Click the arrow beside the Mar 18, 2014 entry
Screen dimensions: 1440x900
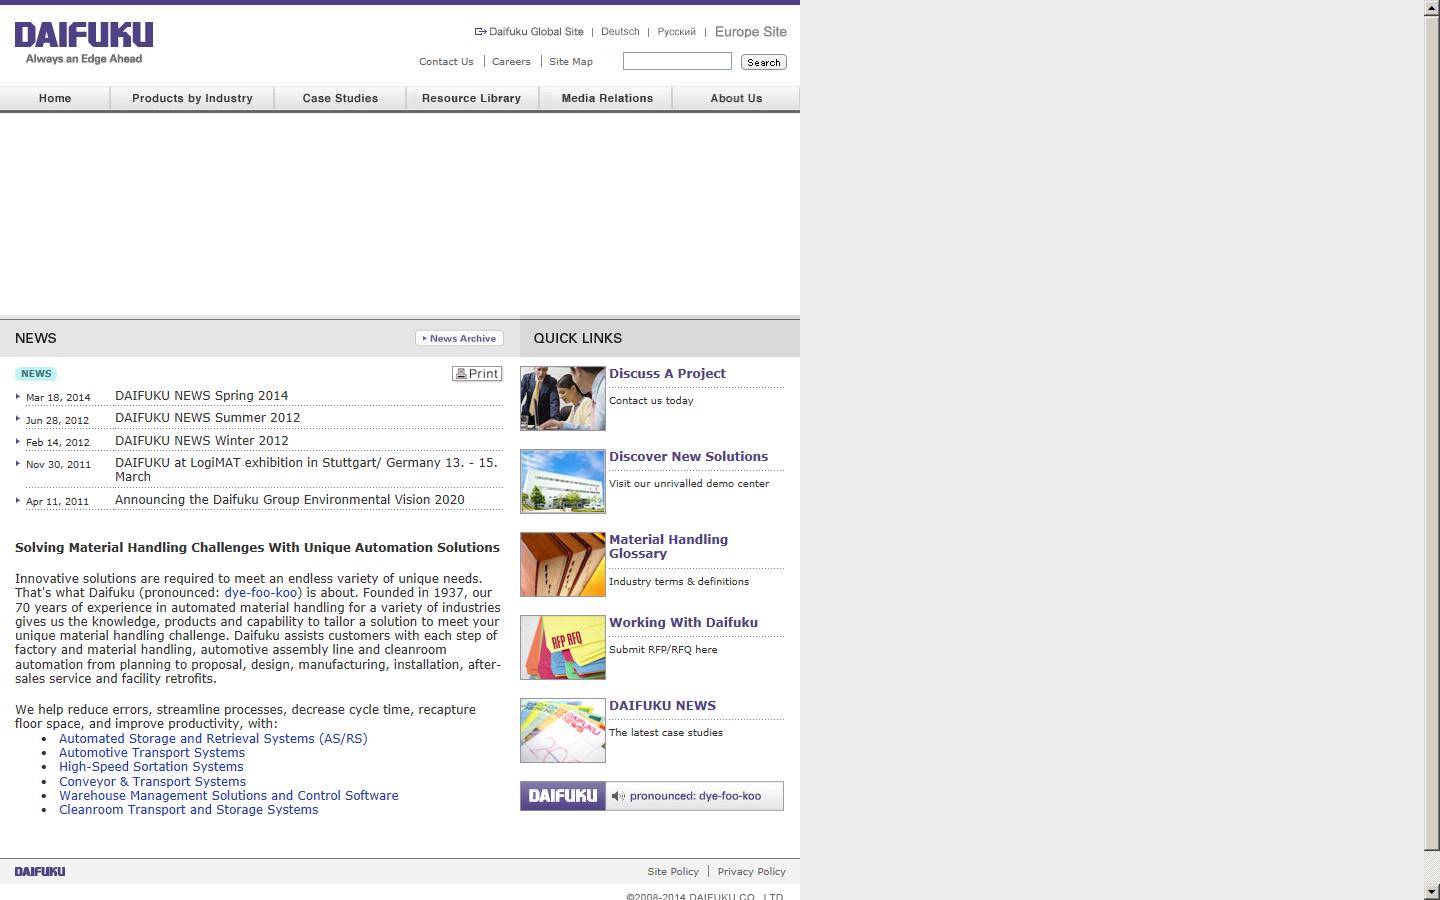tap(18, 396)
